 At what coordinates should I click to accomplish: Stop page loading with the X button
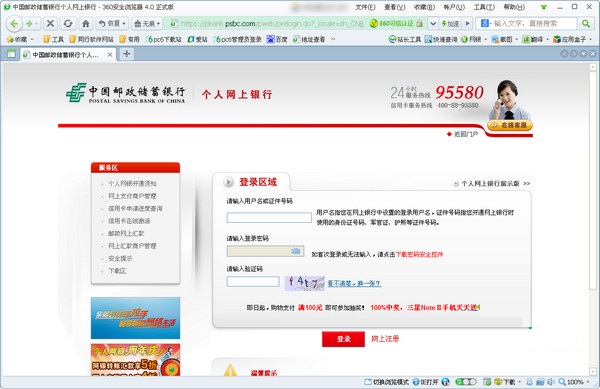(x=50, y=24)
